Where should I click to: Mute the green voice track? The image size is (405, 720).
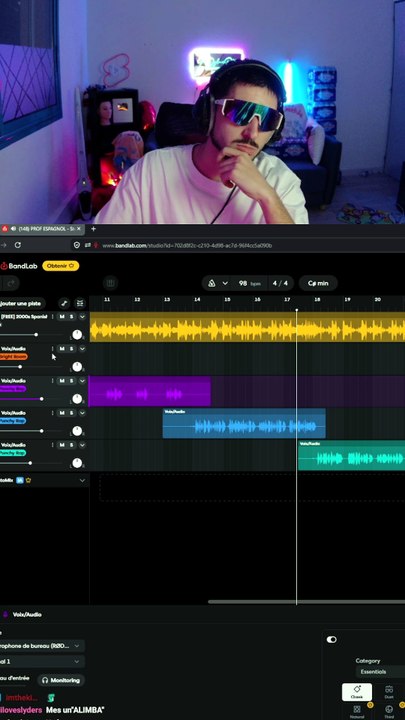tap(62, 445)
